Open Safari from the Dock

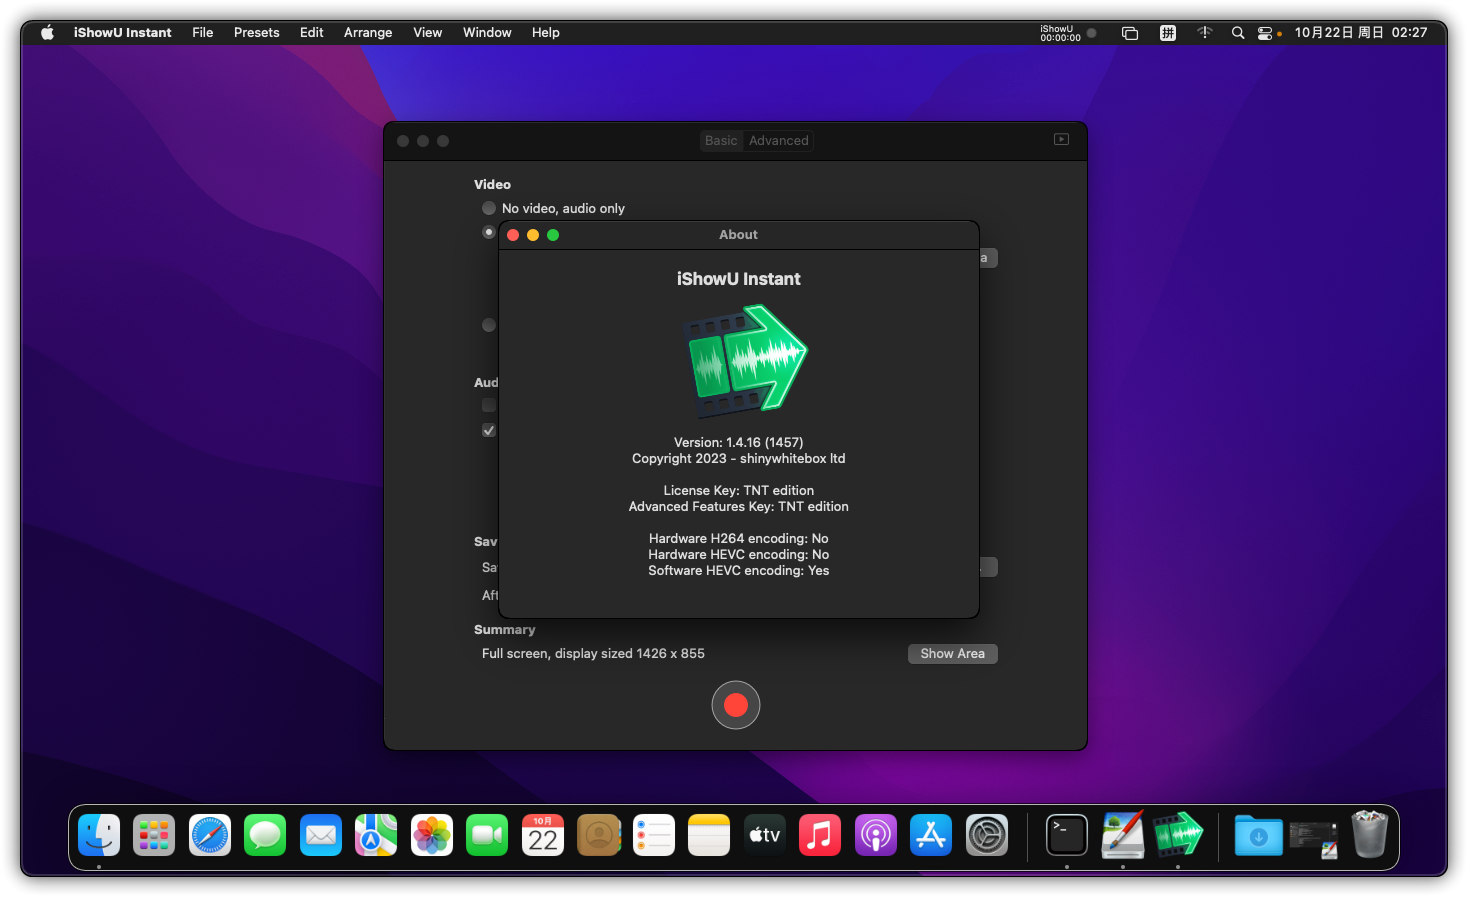click(x=210, y=835)
